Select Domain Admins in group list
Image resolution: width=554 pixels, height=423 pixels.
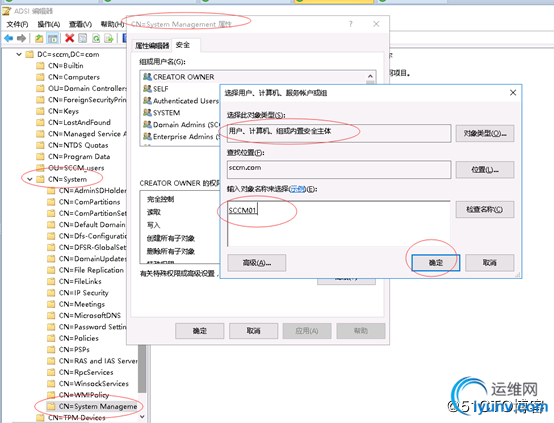[x=181, y=124]
